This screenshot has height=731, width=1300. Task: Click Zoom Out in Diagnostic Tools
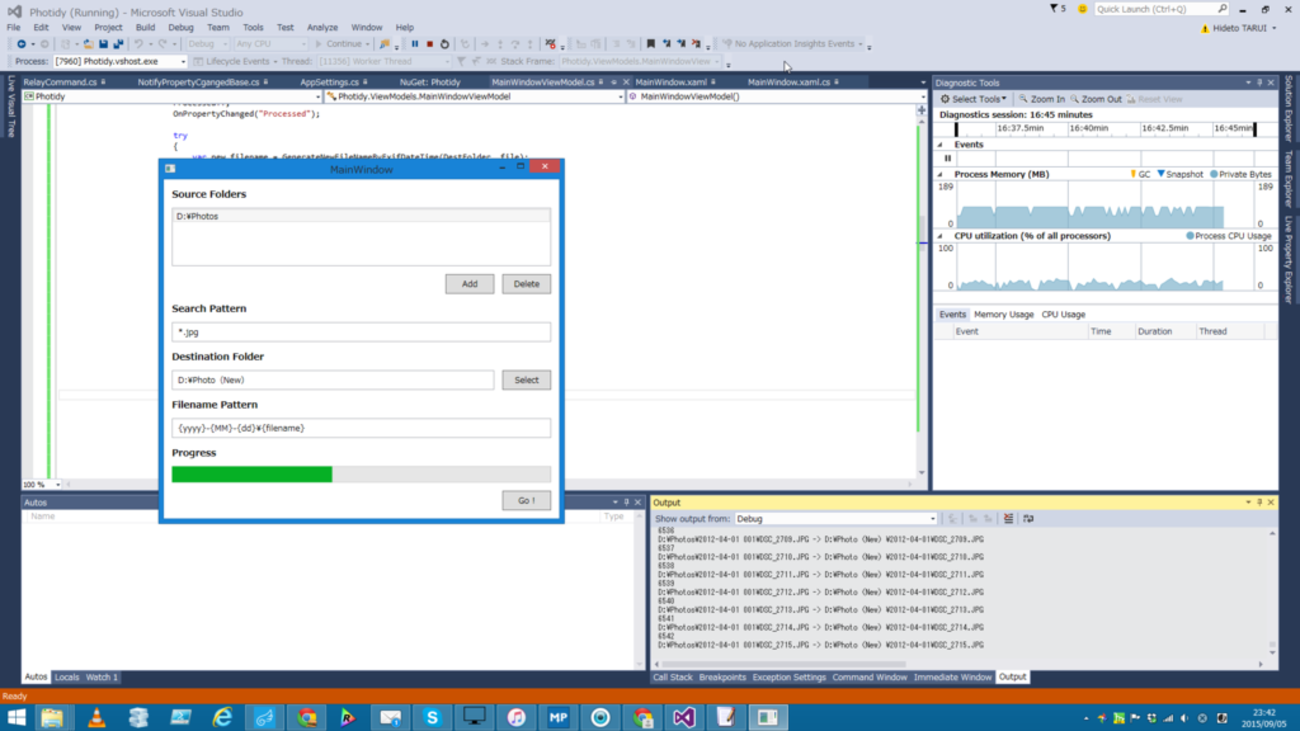coord(1096,99)
